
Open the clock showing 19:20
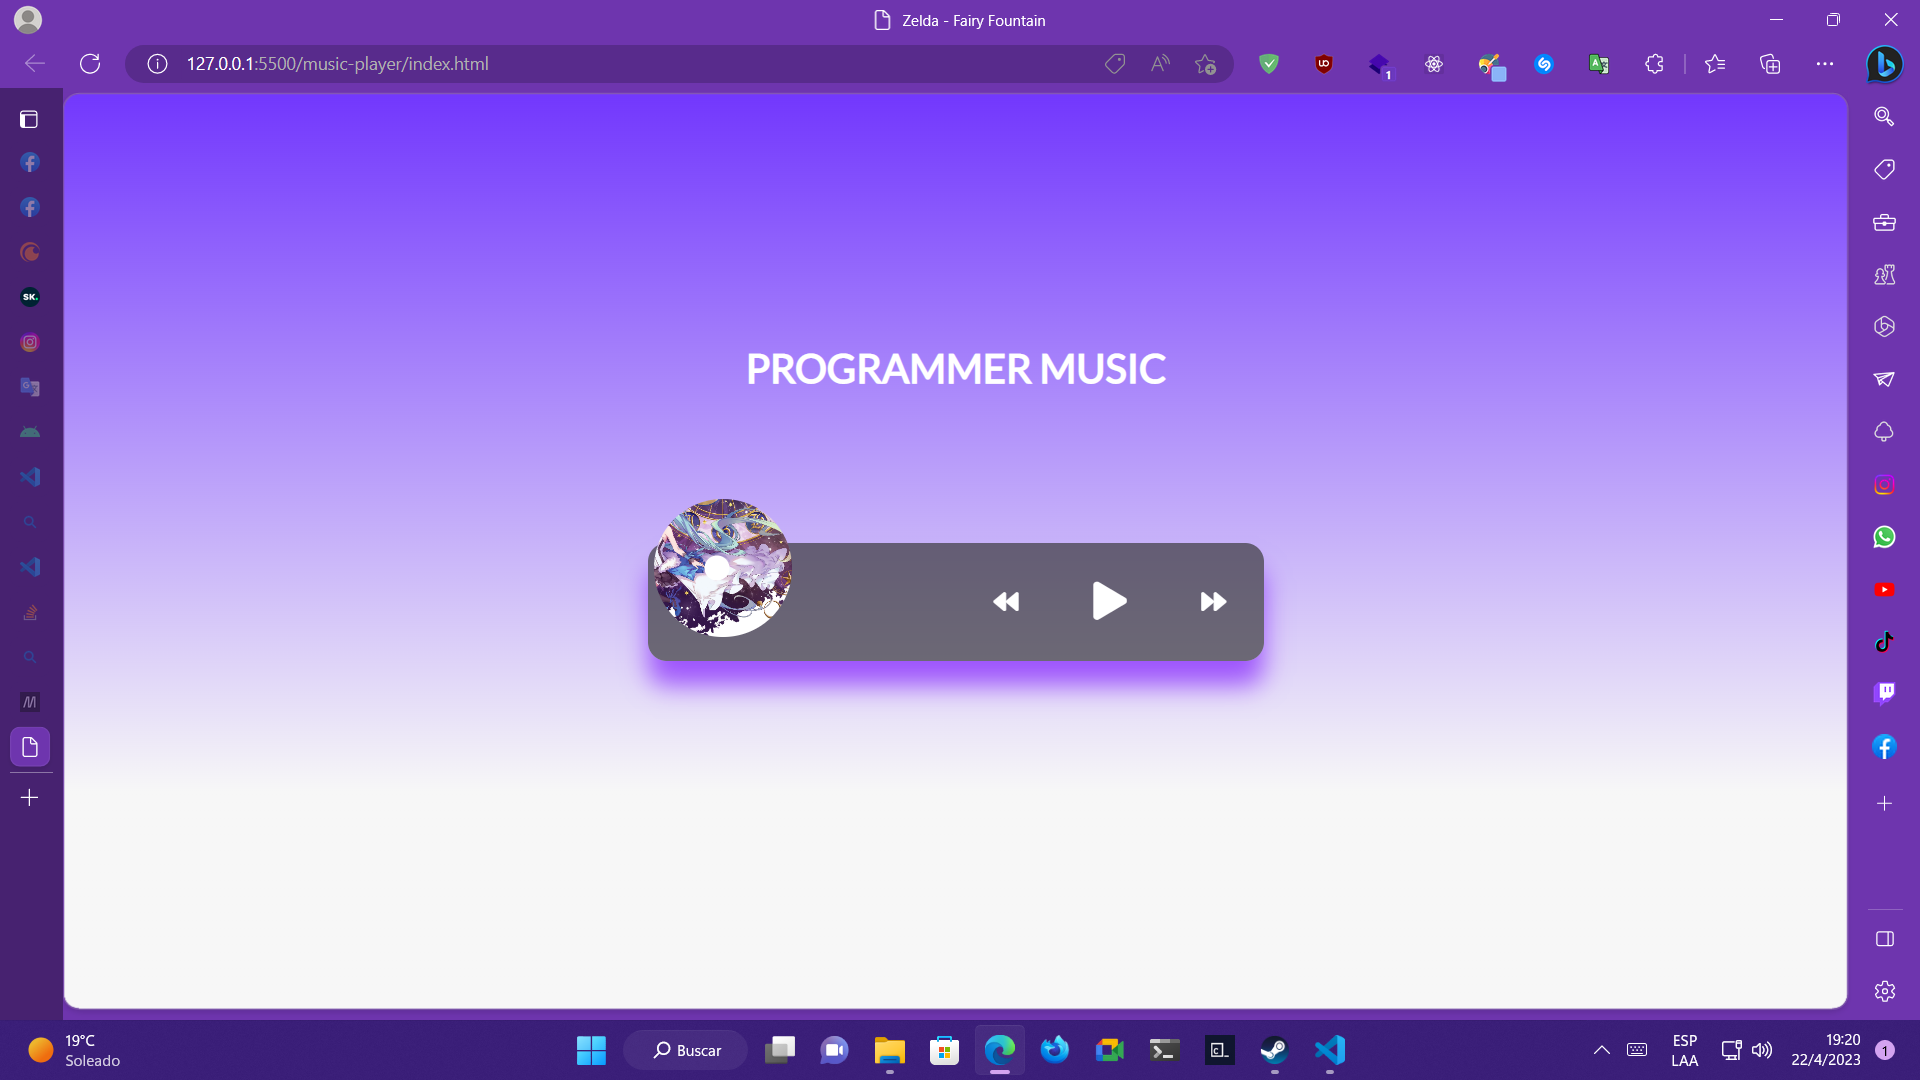[1826, 1050]
